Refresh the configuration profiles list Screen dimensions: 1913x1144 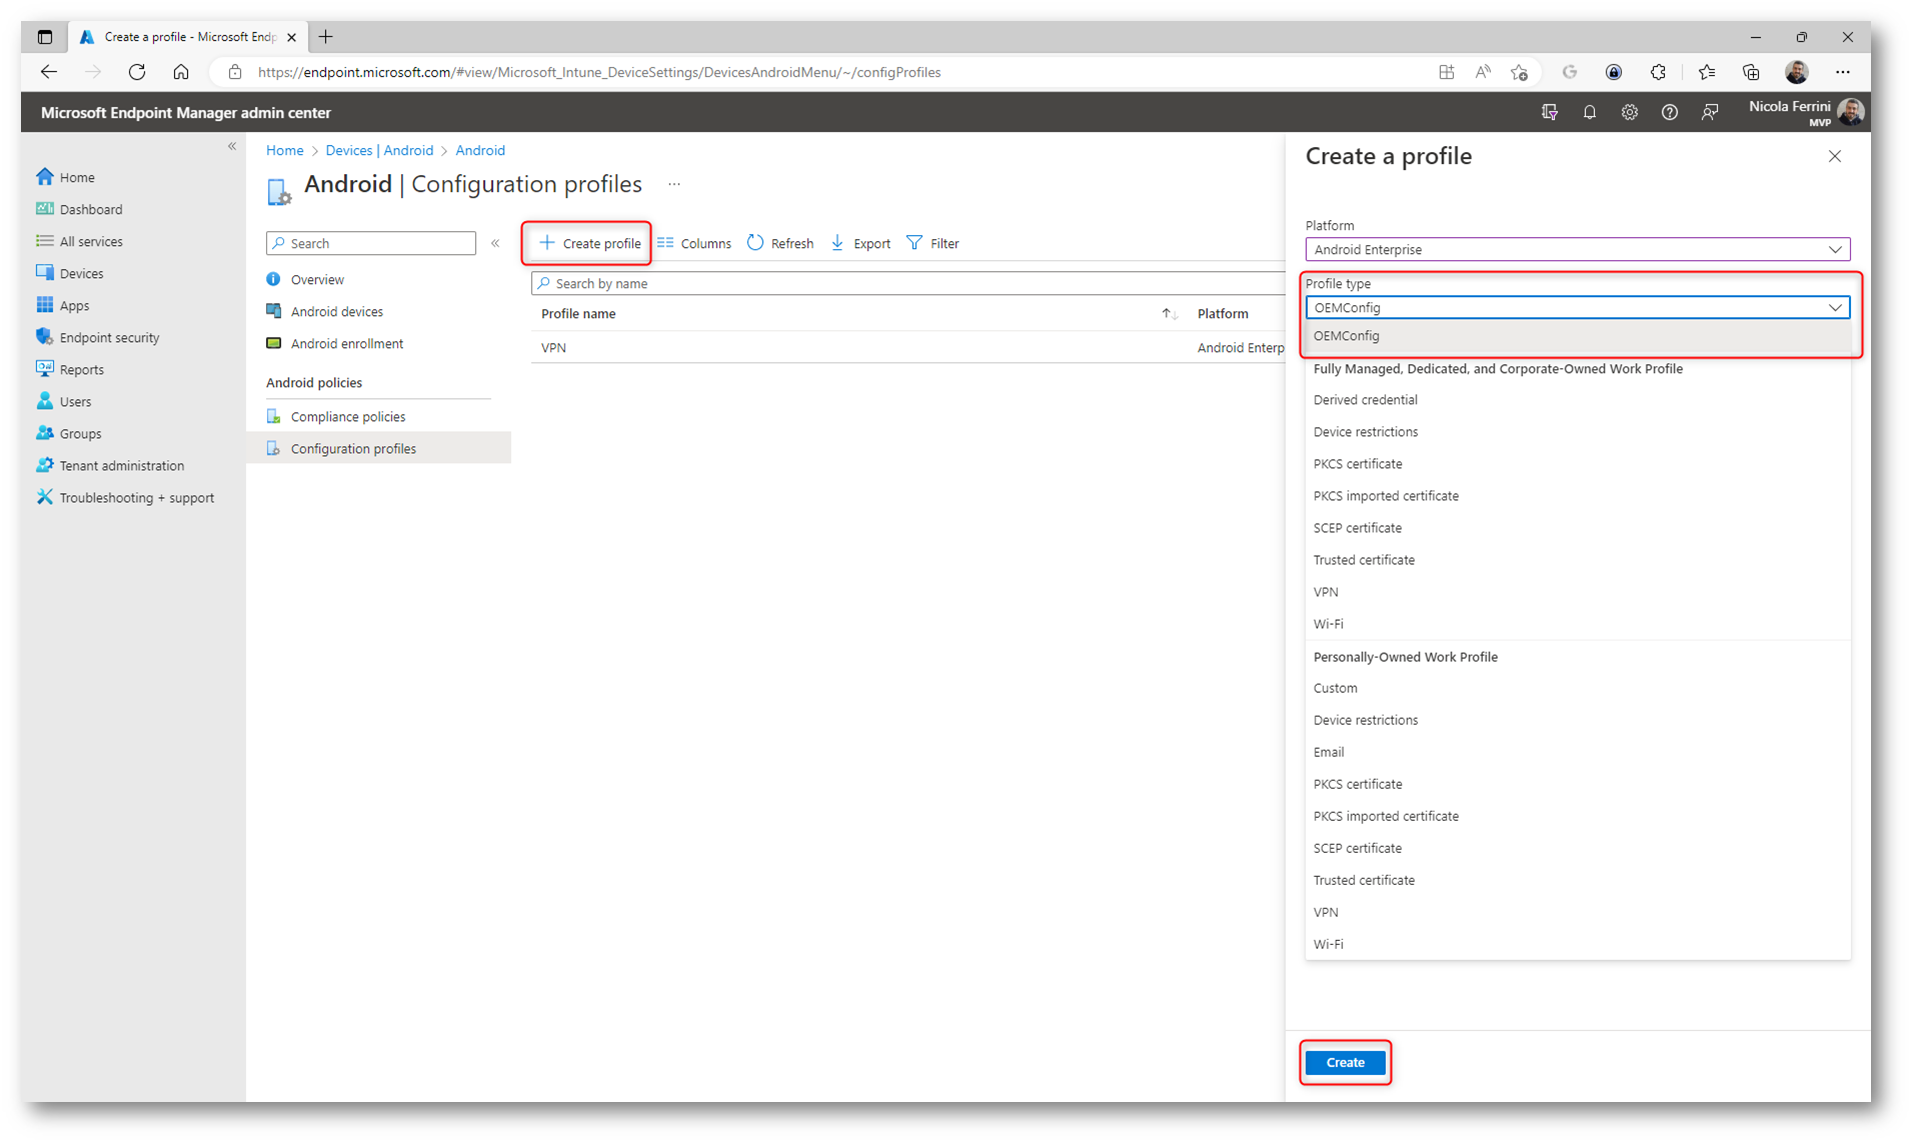pos(780,243)
